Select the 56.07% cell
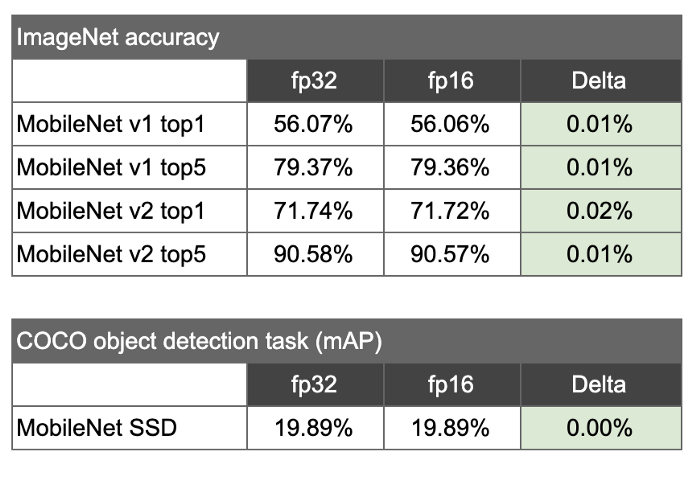The image size is (700, 484). point(313,125)
